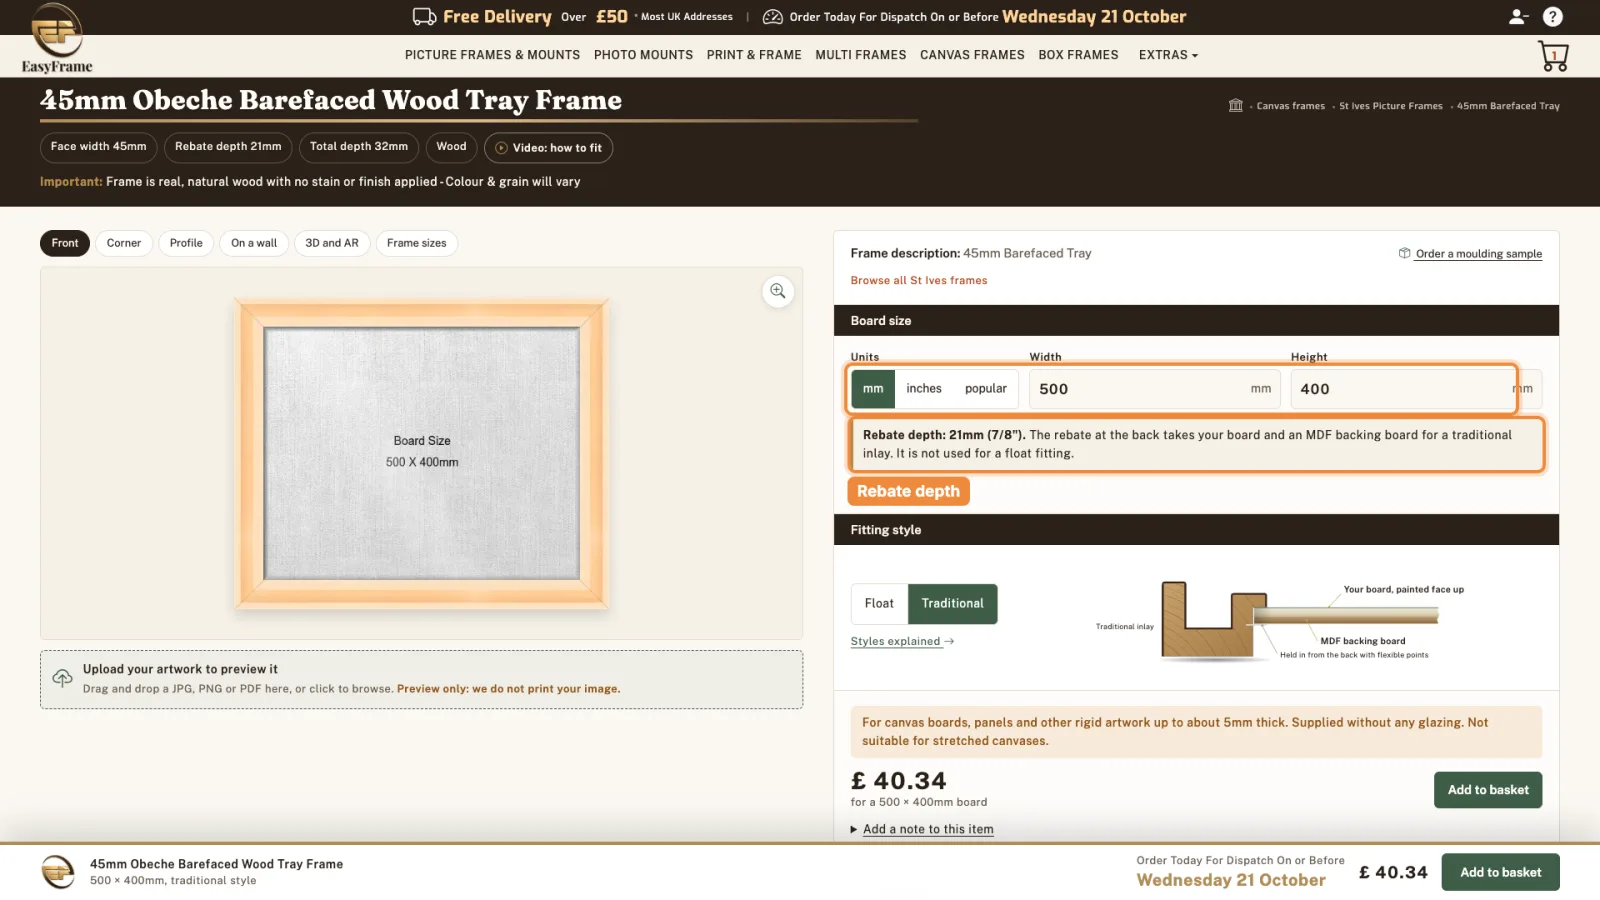Image resolution: width=1600 pixels, height=900 pixels.
Task: Click the frame preview image
Action: pos(421,454)
